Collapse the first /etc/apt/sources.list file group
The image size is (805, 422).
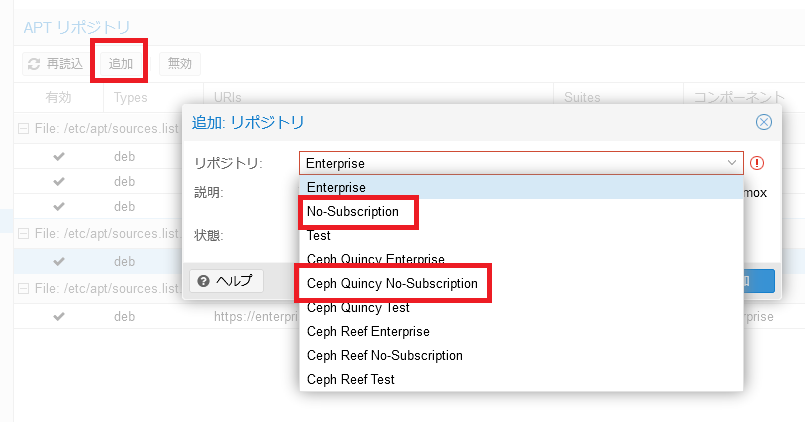pyautogui.click(x=23, y=128)
